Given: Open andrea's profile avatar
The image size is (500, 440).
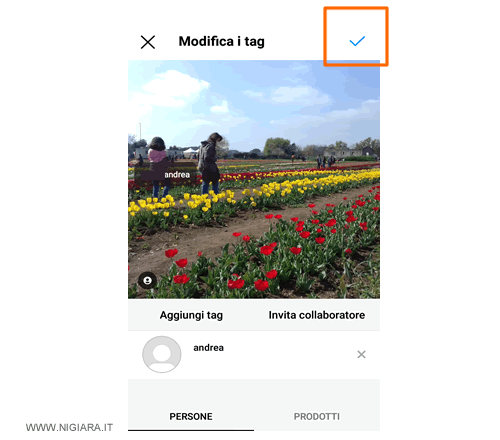Looking at the screenshot, I should pos(162,354).
